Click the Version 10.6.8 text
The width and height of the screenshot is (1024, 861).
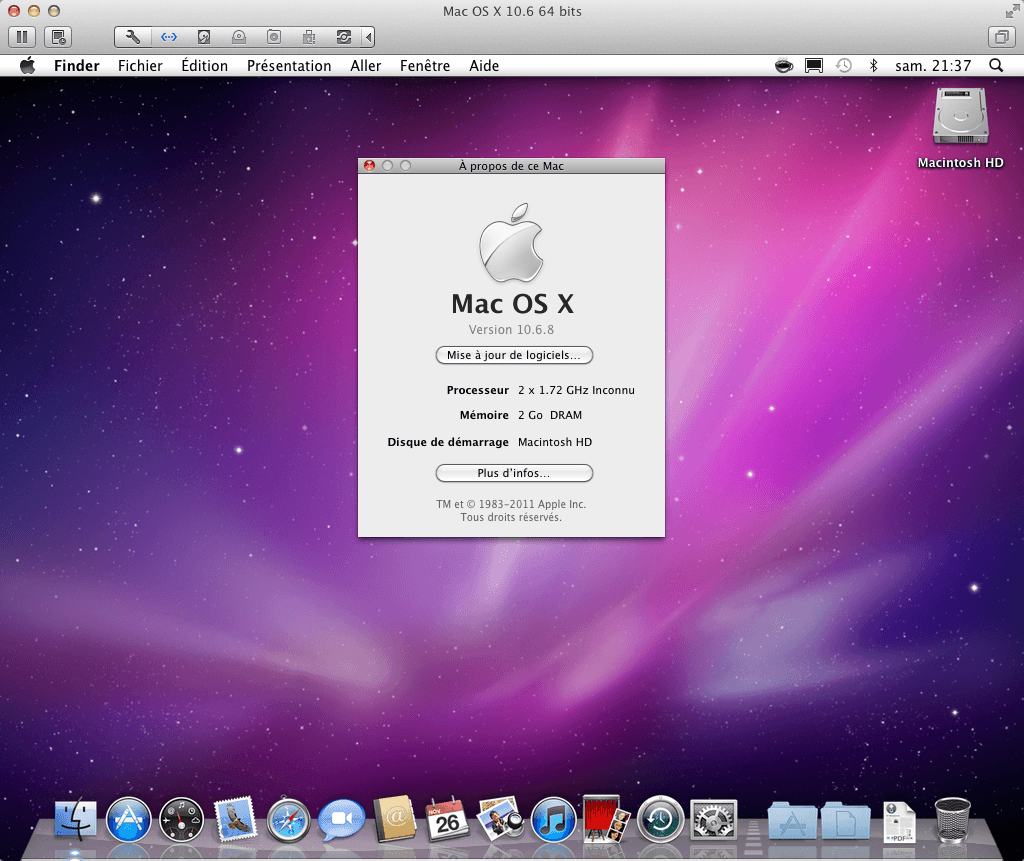pos(511,330)
